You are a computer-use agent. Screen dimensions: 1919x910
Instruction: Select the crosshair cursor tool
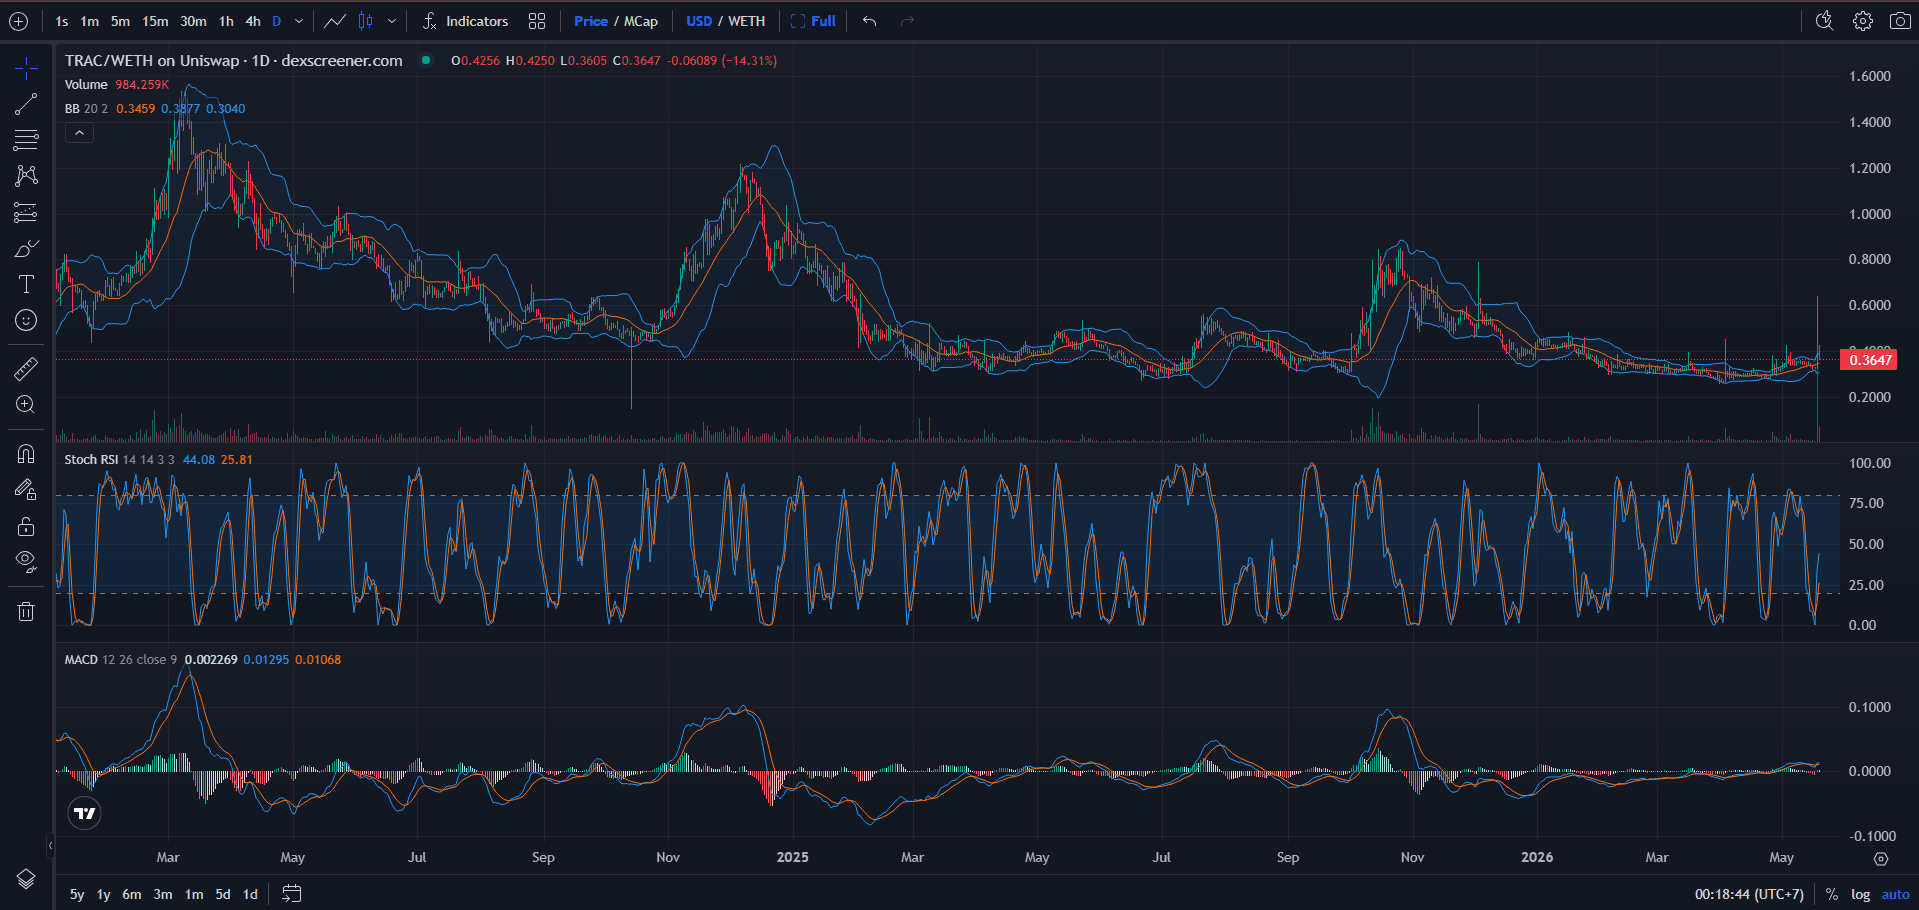tap(26, 68)
